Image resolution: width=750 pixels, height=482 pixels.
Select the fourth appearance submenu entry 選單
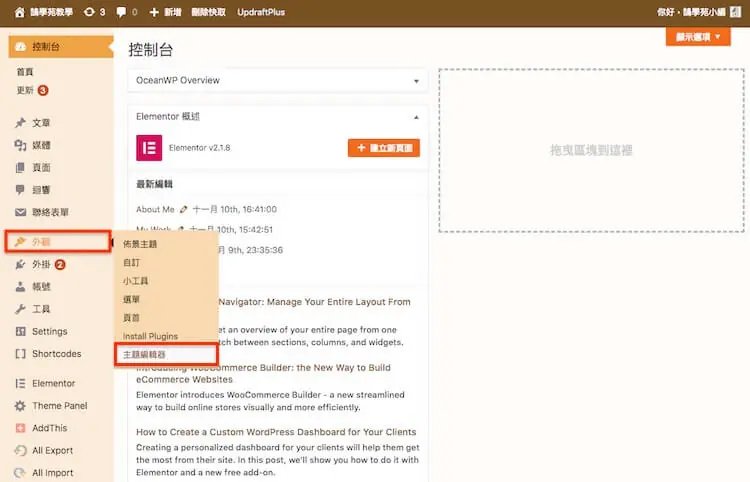click(x=131, y=299)
